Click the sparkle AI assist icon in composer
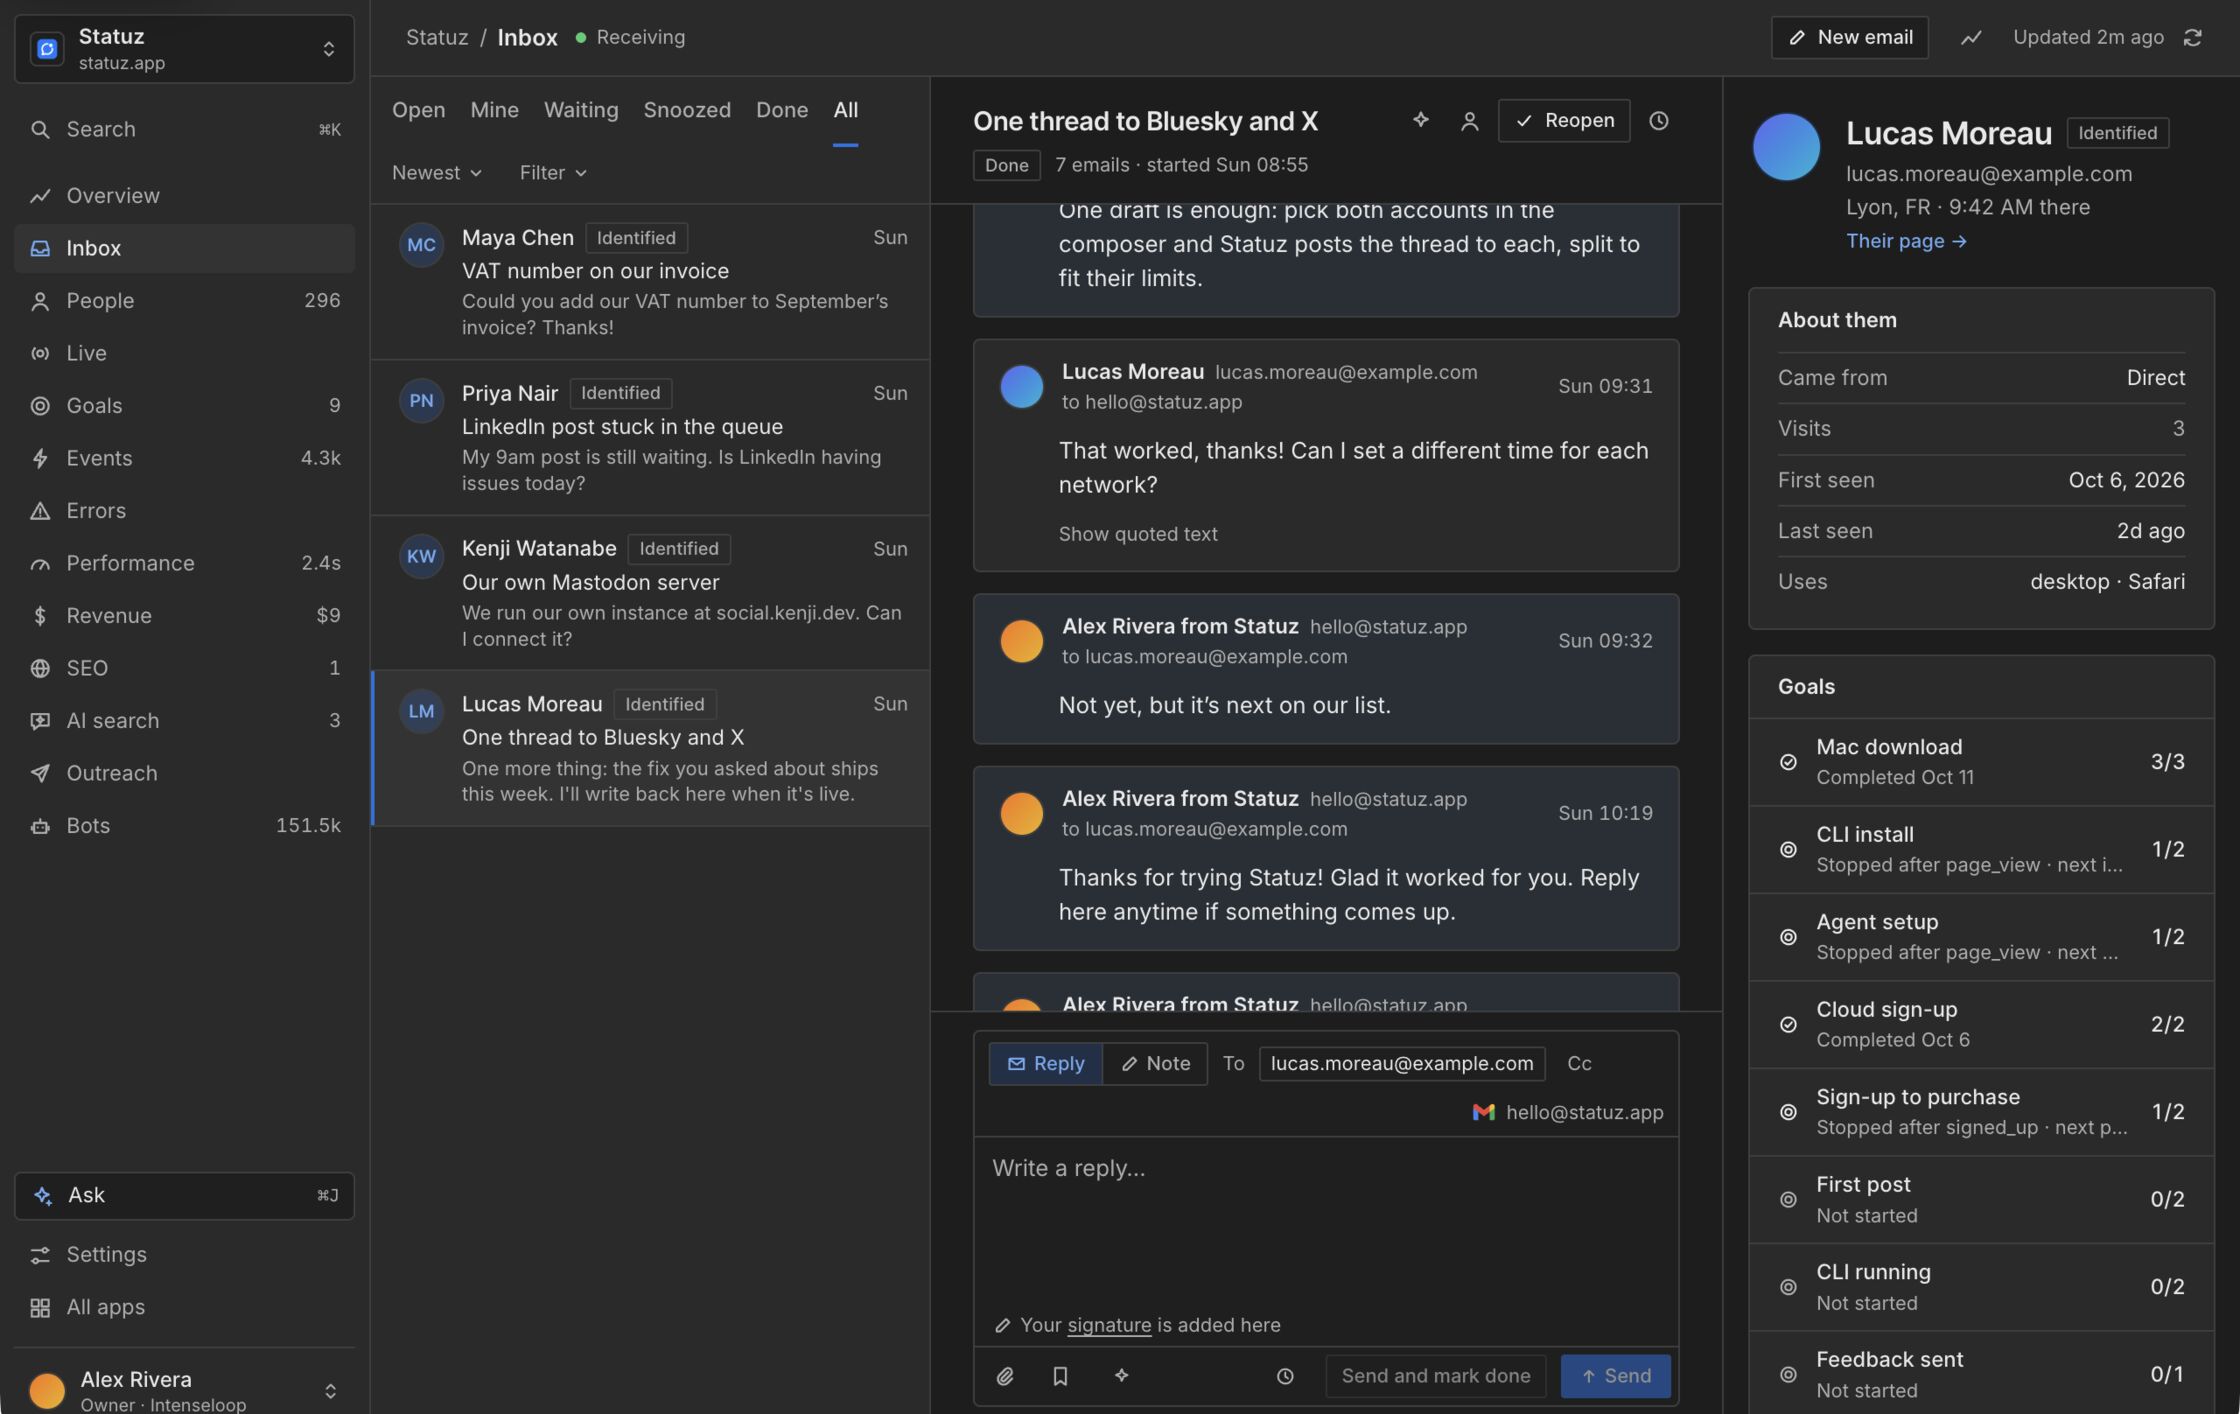 1121,1376
